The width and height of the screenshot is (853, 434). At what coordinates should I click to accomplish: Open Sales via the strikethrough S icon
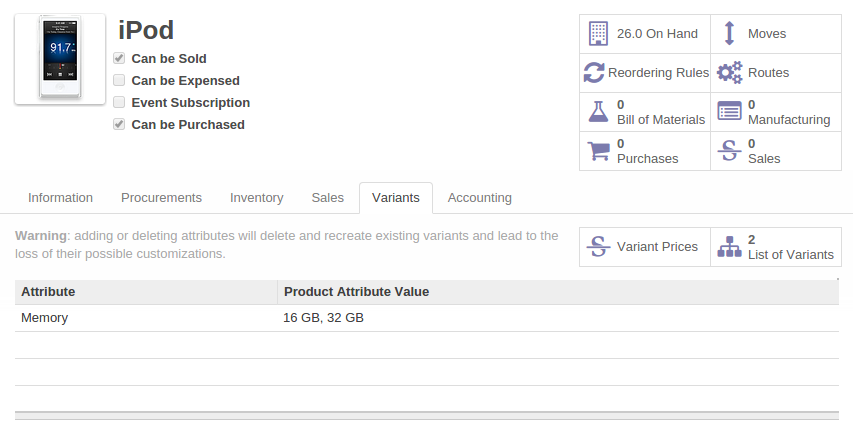pos(730,151)
